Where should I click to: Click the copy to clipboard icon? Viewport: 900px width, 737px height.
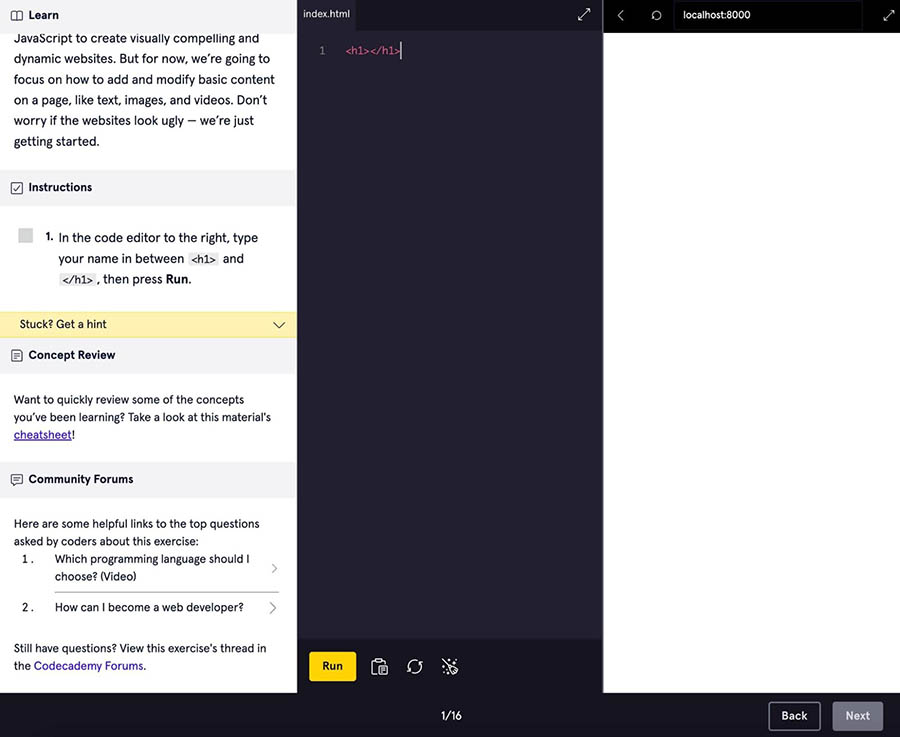(379, 666)
